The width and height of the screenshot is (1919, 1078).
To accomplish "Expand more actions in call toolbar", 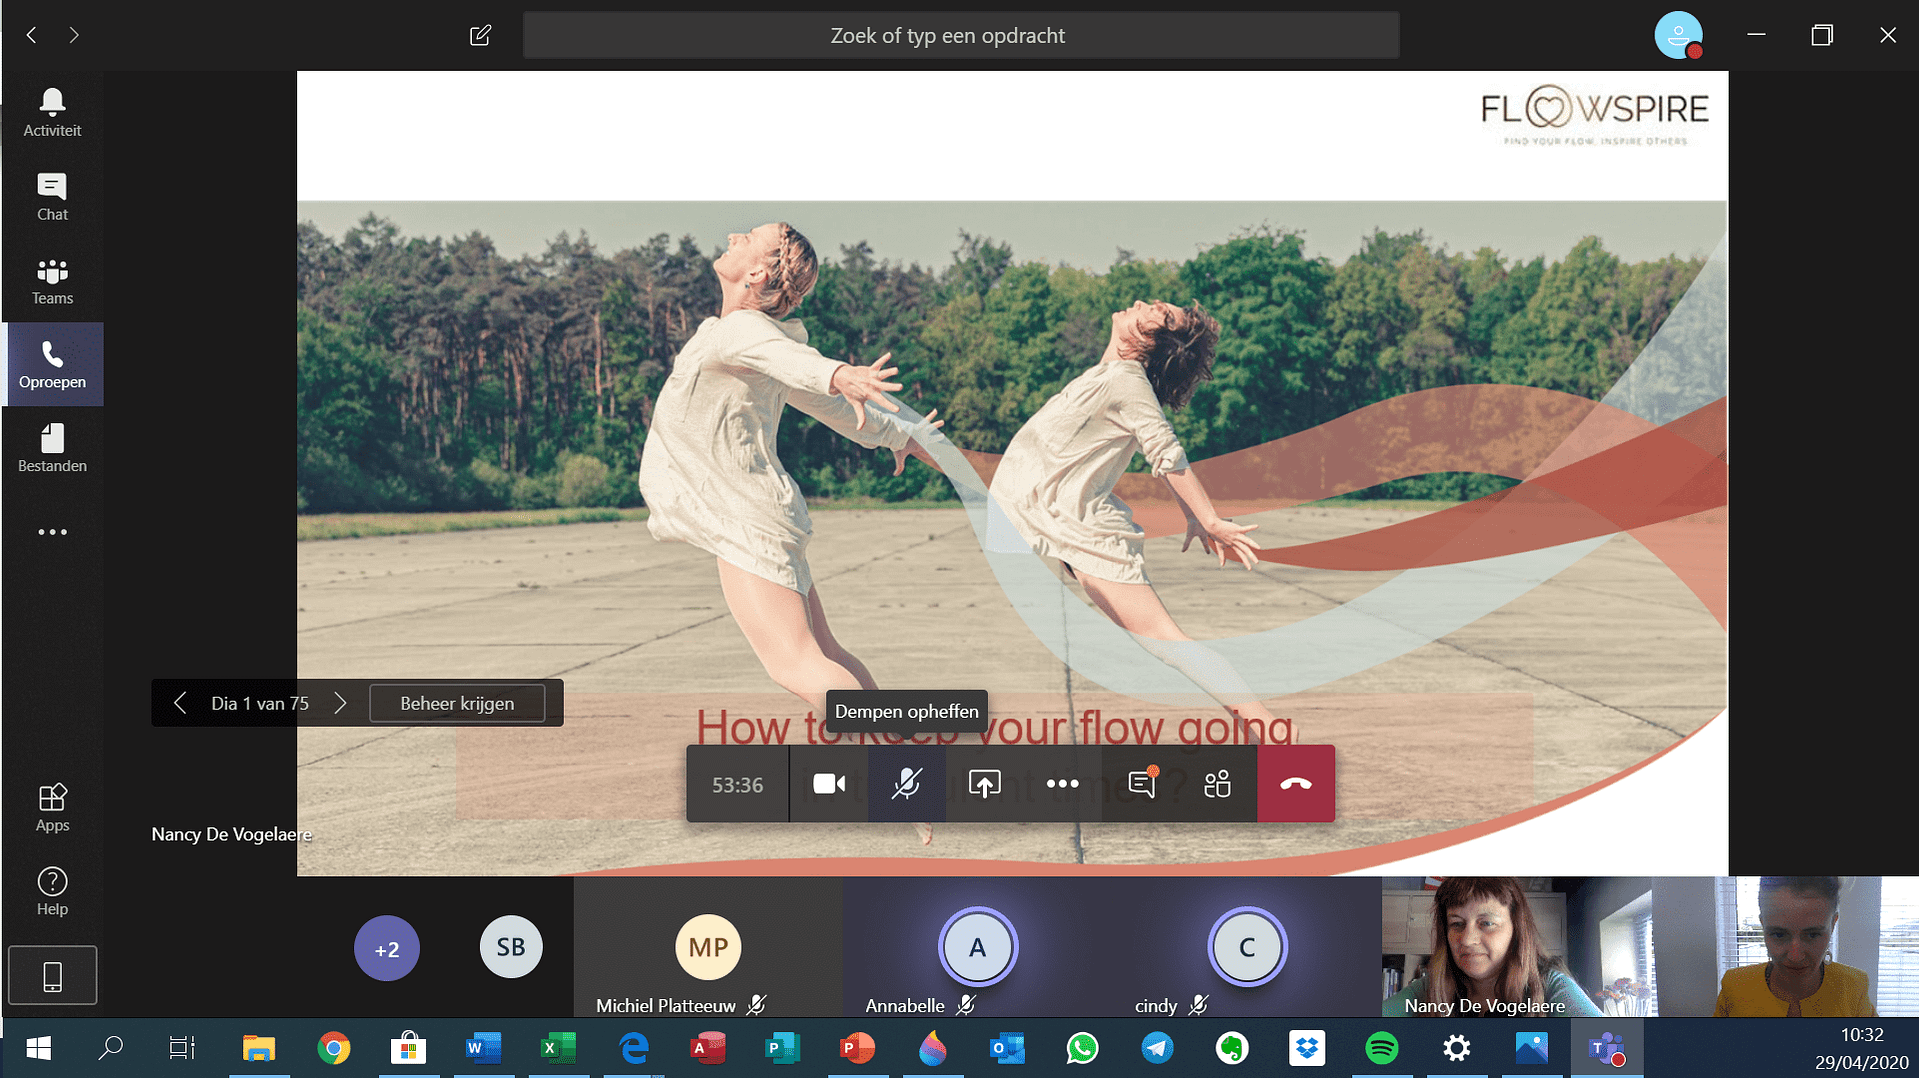I will 1062,784.
